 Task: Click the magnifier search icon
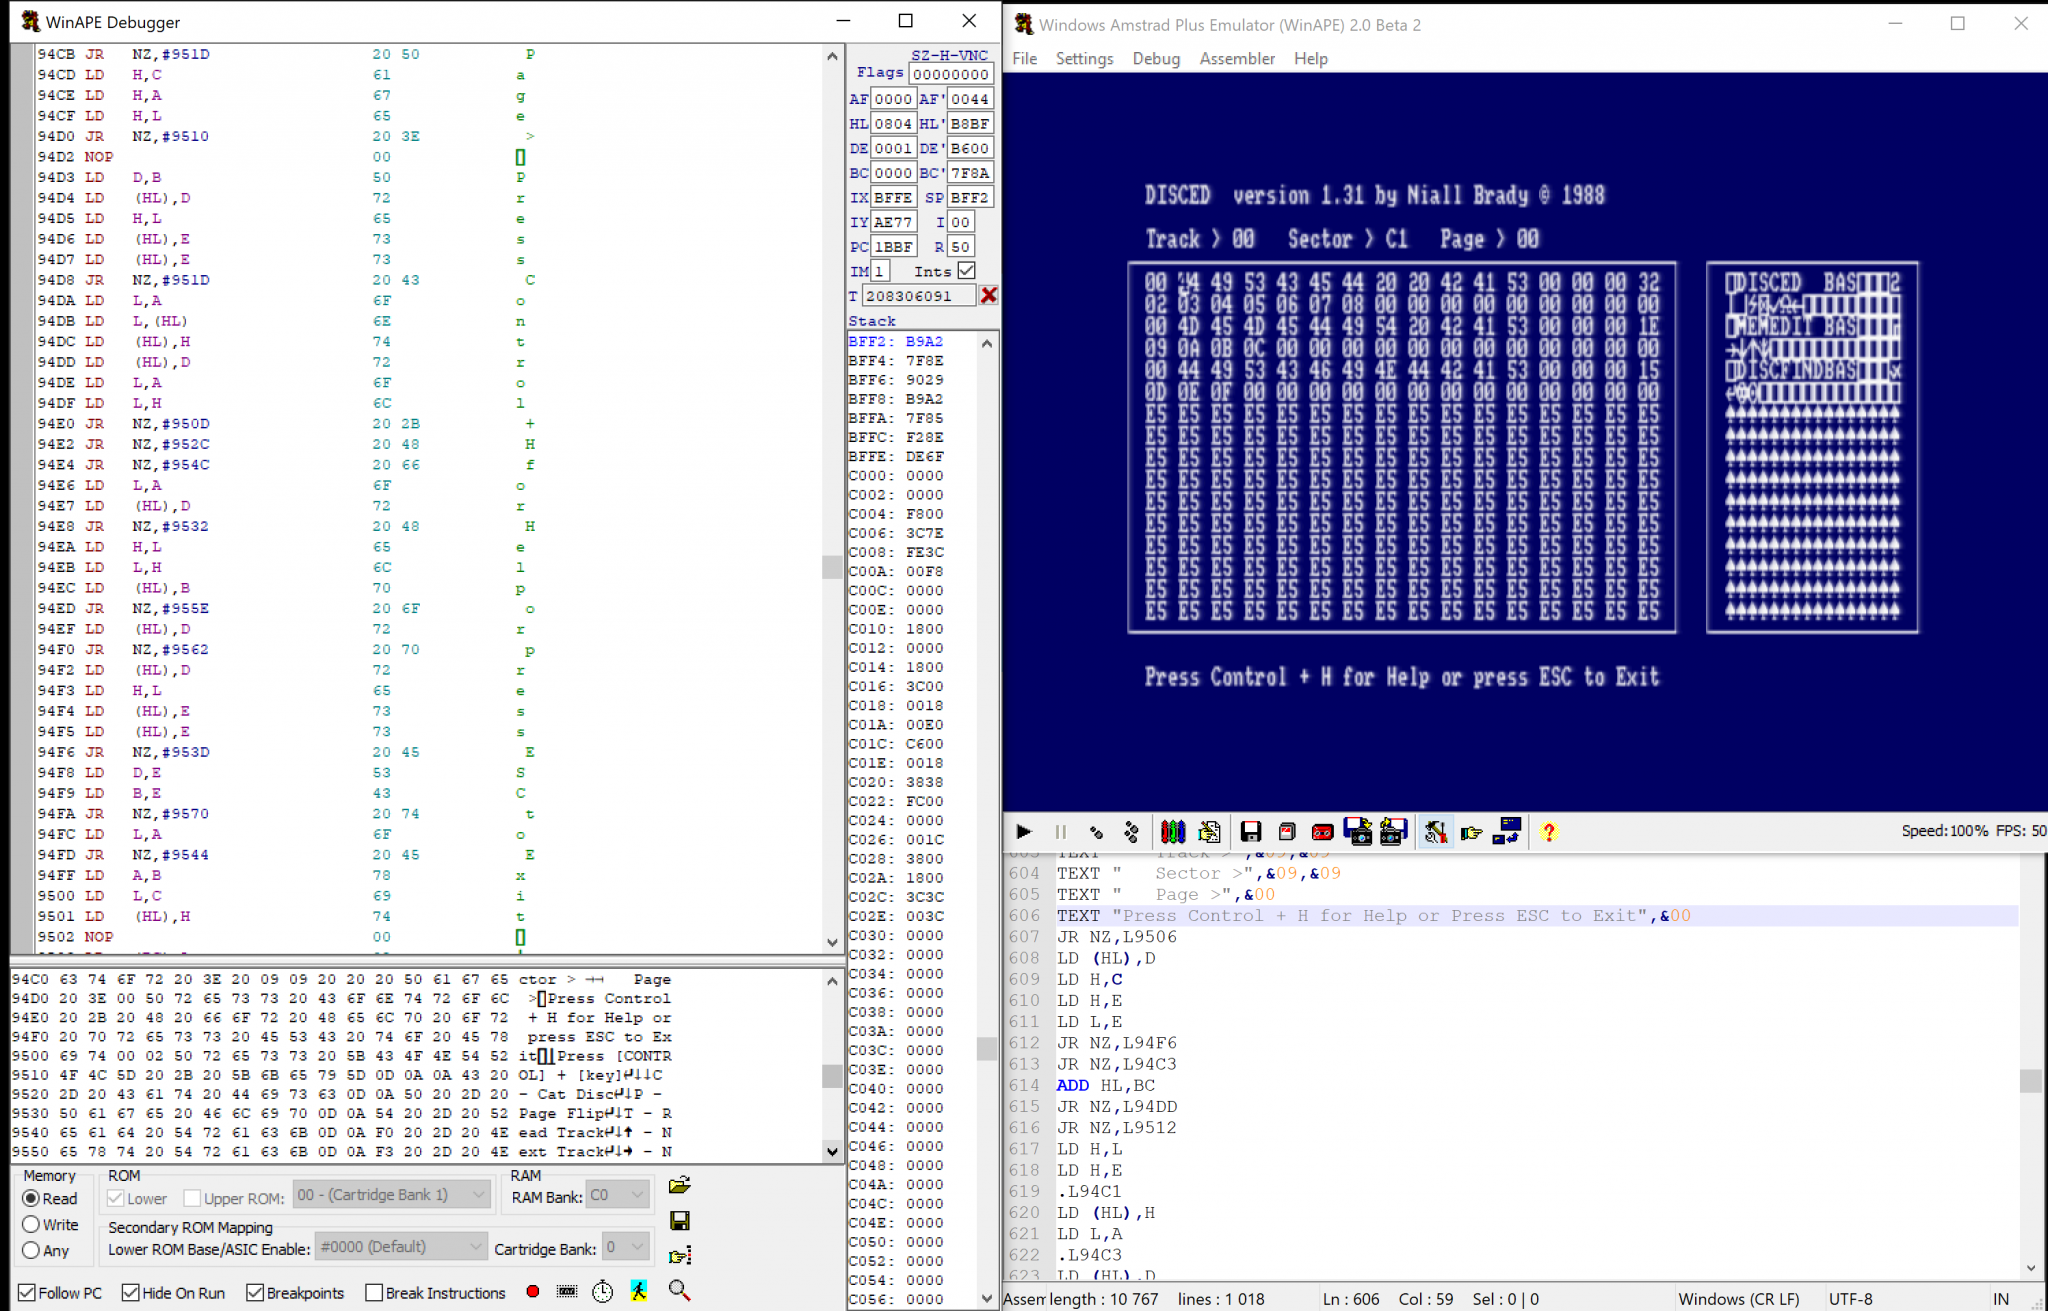[x=680, y=1292]
